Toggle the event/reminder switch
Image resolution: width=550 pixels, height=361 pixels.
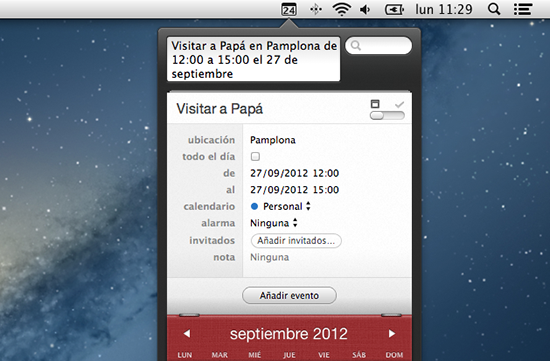click(x=387, y=115)
